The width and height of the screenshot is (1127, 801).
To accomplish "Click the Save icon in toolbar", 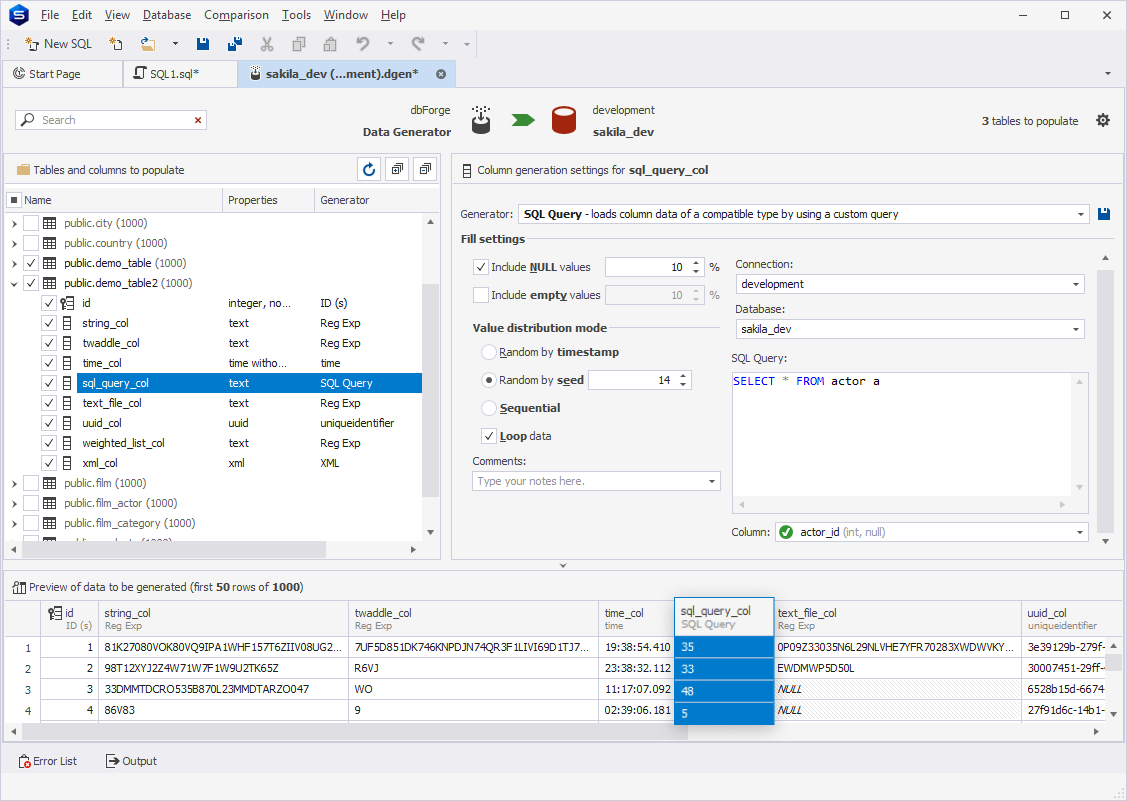I will coord(203,44).
